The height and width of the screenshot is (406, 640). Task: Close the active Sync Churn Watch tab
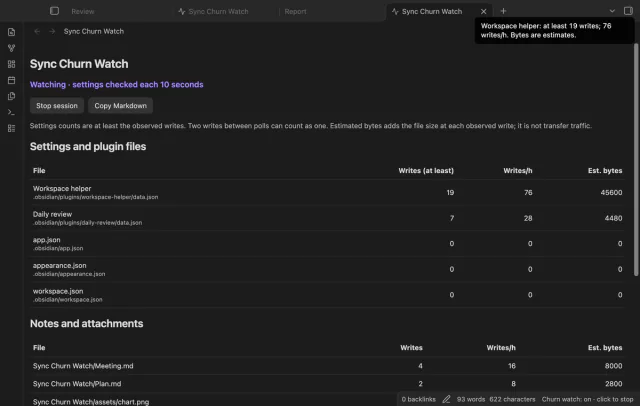pos(483,11)
